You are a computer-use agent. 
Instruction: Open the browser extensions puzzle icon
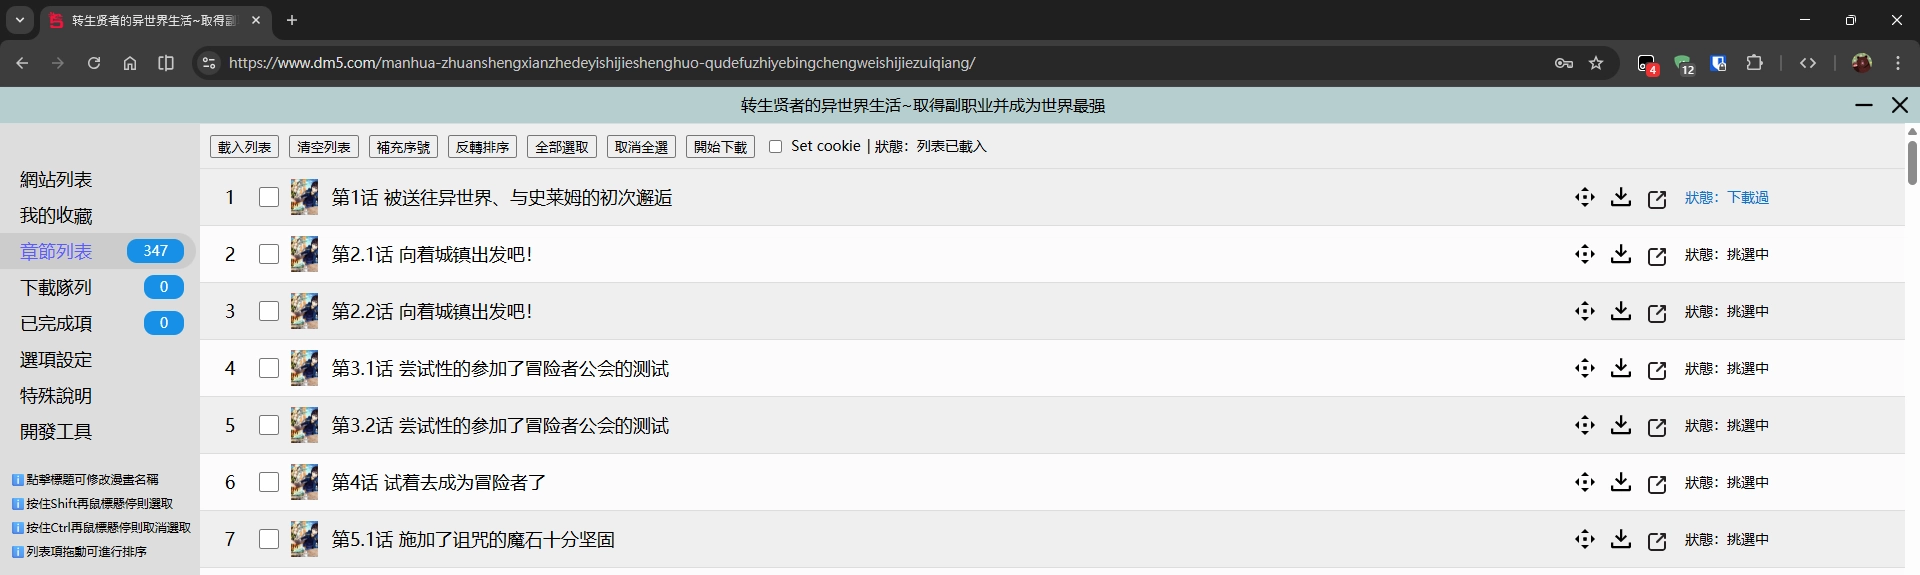tap(1754, 63)
